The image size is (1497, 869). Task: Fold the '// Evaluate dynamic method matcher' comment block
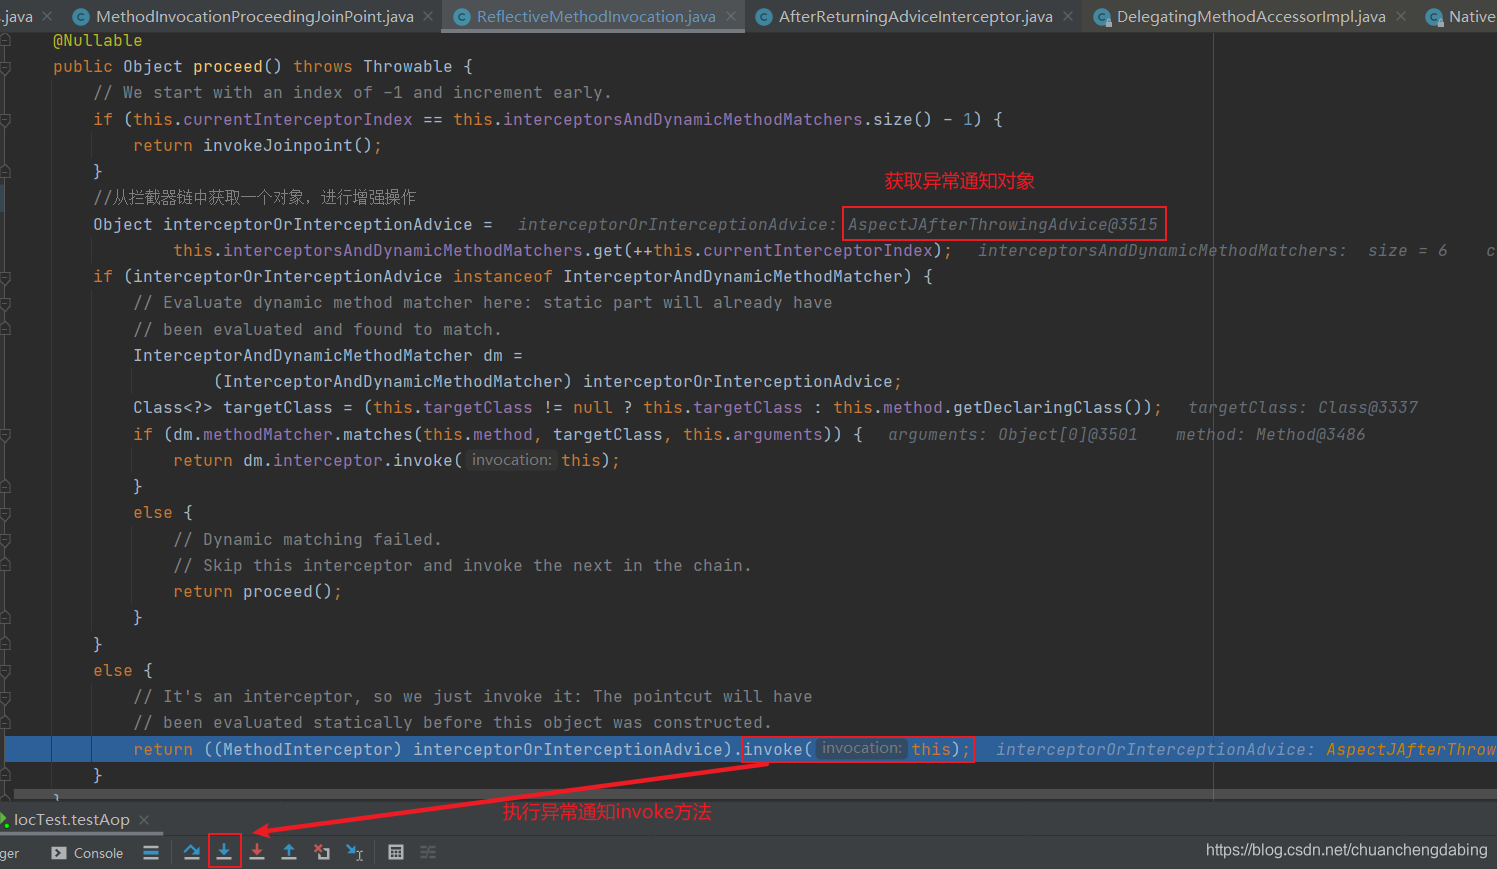[5, 303]
